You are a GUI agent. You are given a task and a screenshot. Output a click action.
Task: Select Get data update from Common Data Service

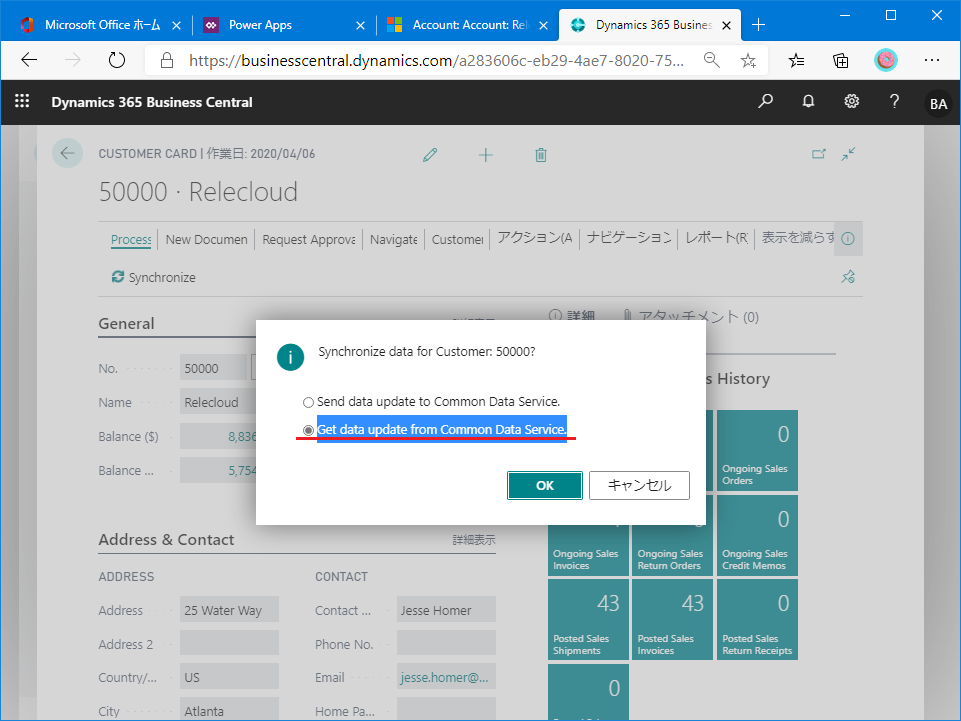click(435, 430)
